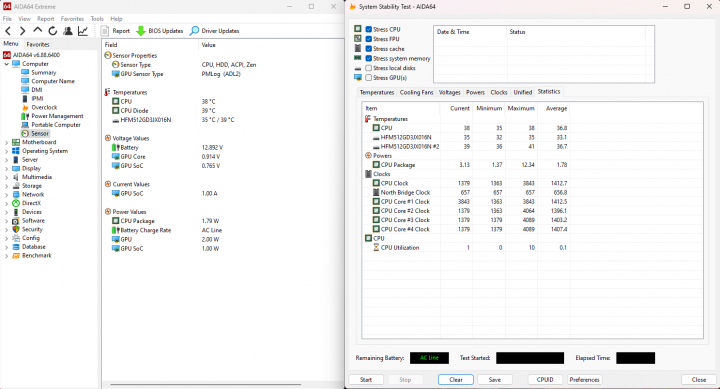Click the Stress CPU chip icon

[358, 28]
